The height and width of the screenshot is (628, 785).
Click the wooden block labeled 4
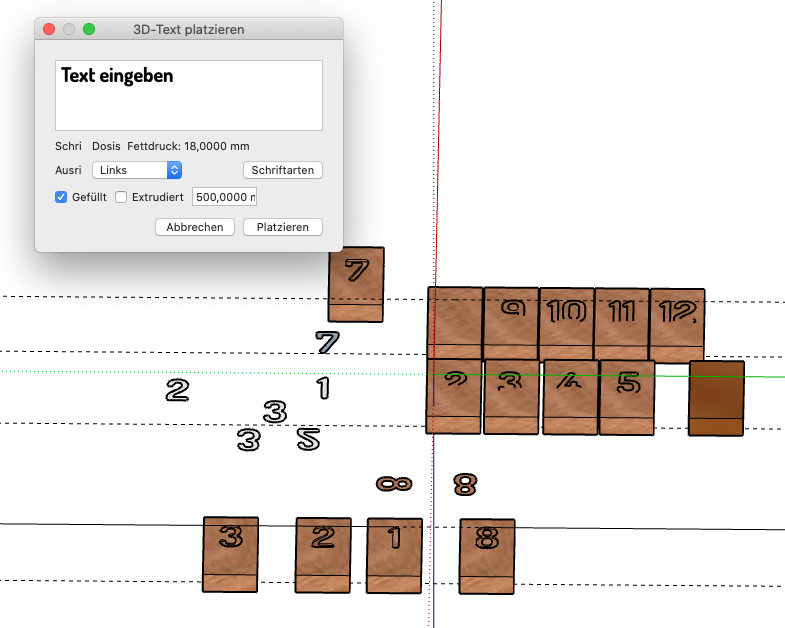[x=569, y=396]
